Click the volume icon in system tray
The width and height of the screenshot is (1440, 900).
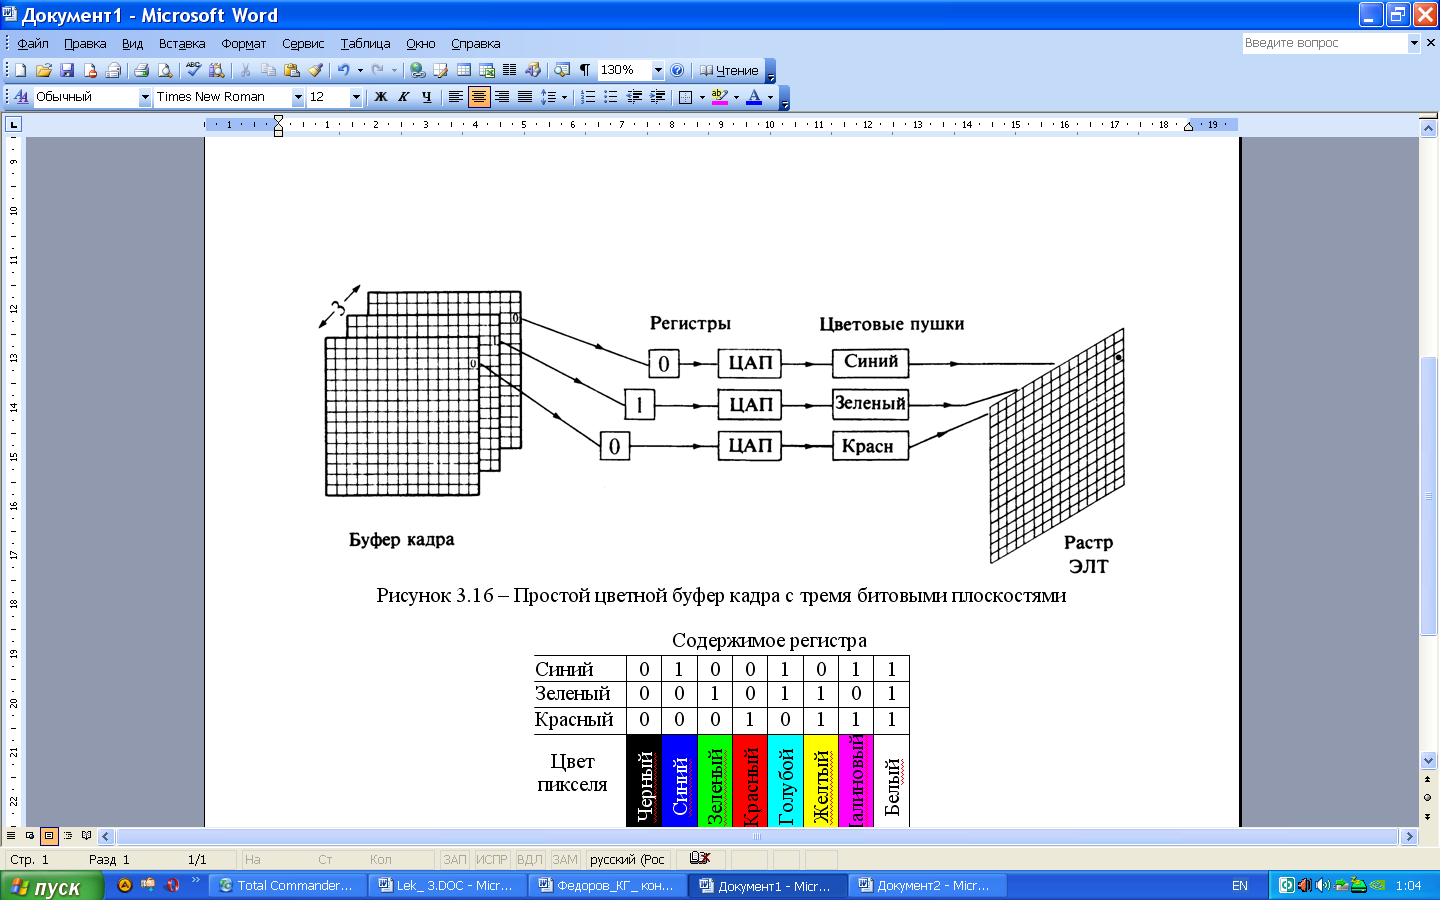(x=1322, y=885)
